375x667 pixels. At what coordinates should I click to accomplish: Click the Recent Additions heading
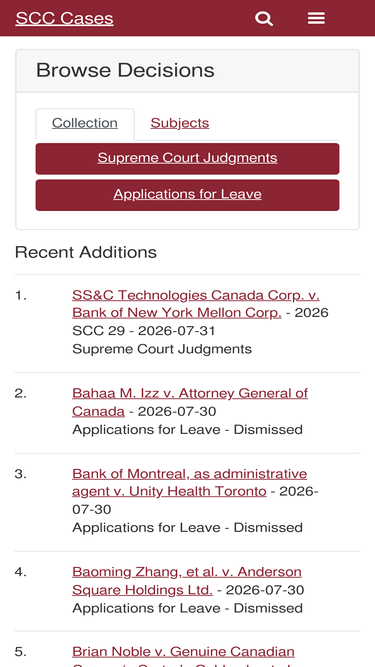point(86,252)
